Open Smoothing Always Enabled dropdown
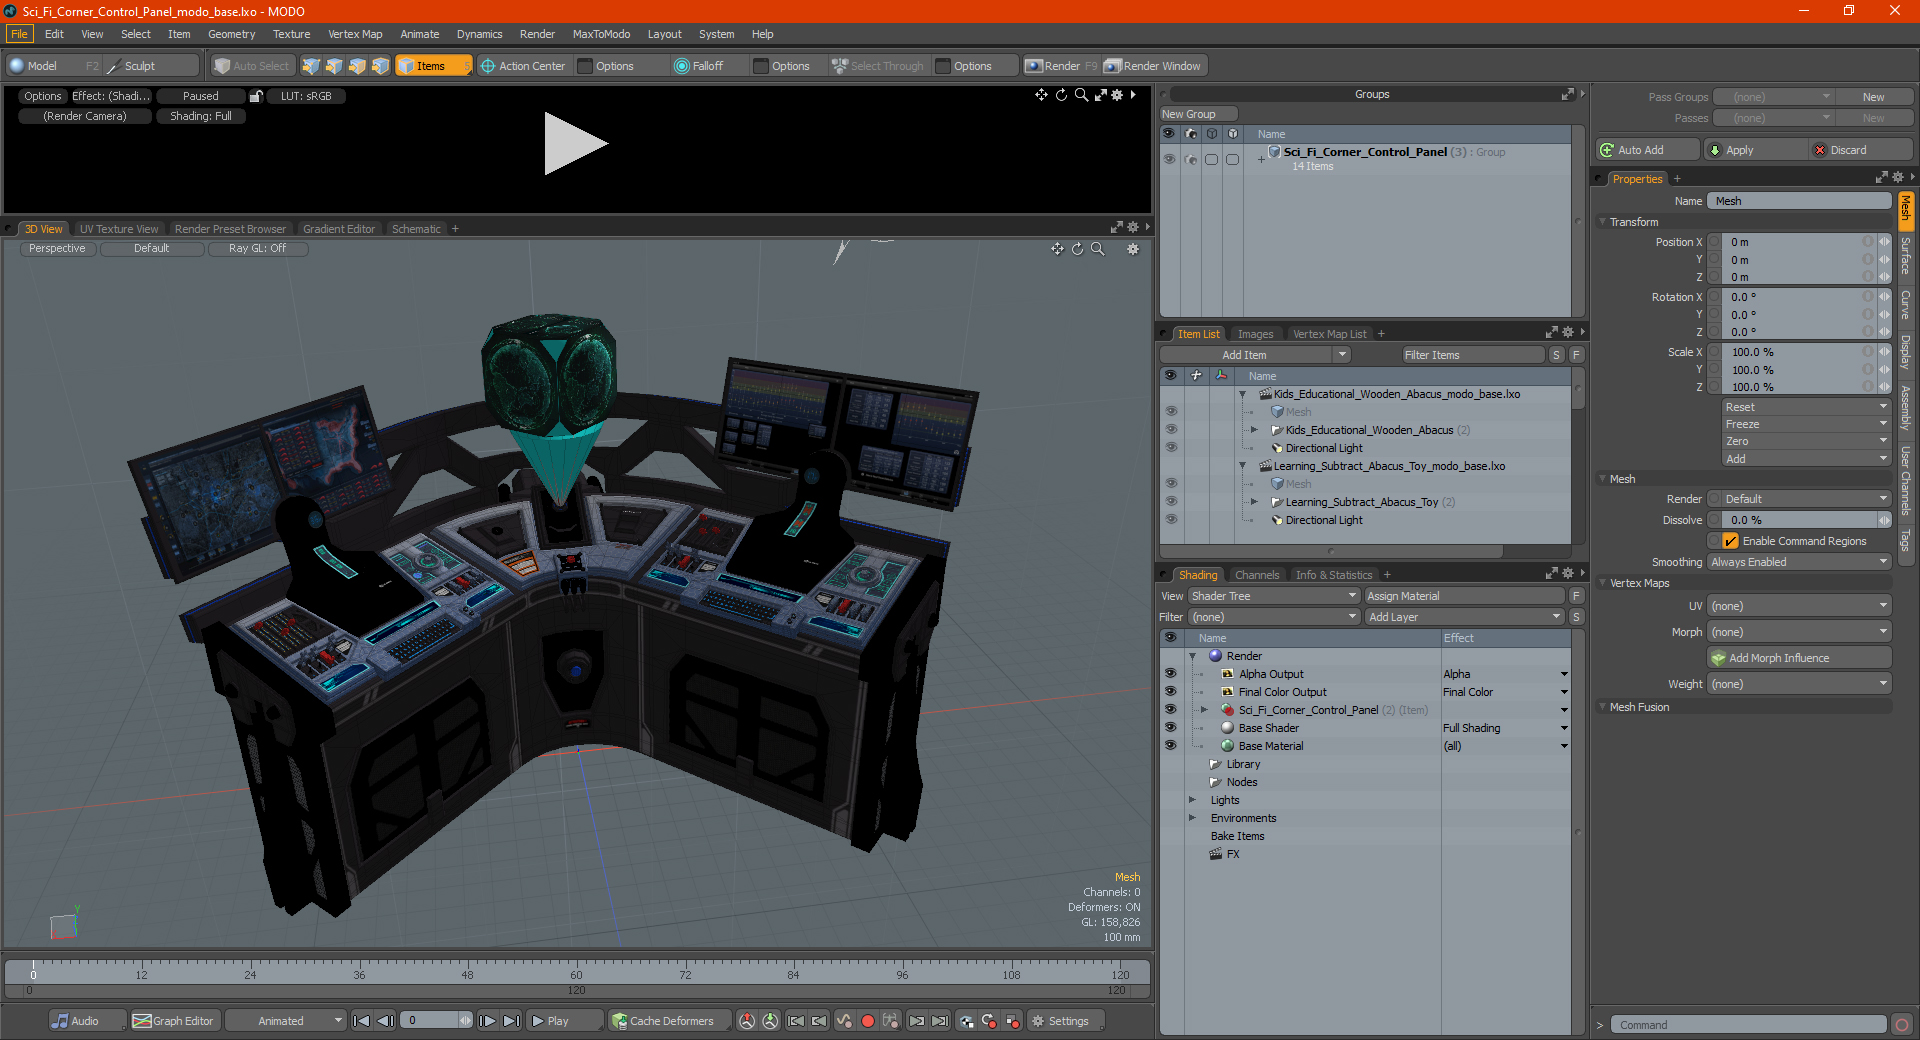1920x1040 pixels. [x=1799, y=562]
